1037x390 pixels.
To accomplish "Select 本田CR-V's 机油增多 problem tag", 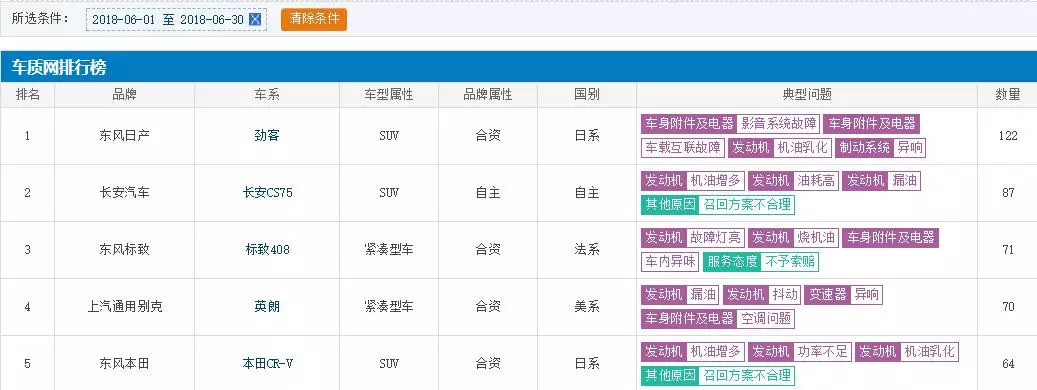I will [x=693, y=351].
